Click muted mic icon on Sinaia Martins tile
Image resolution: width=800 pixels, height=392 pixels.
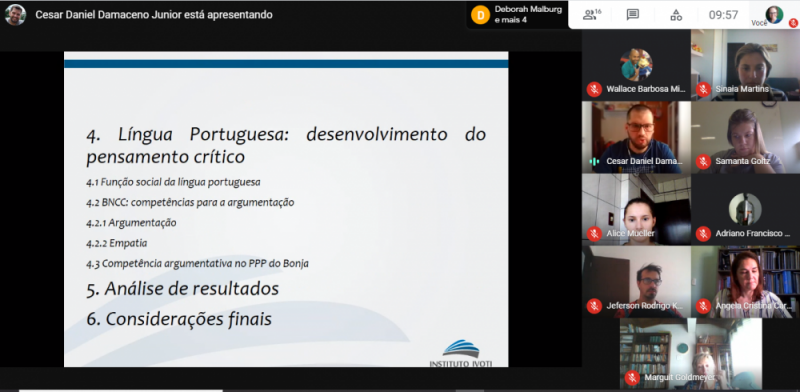click(703, 89)
